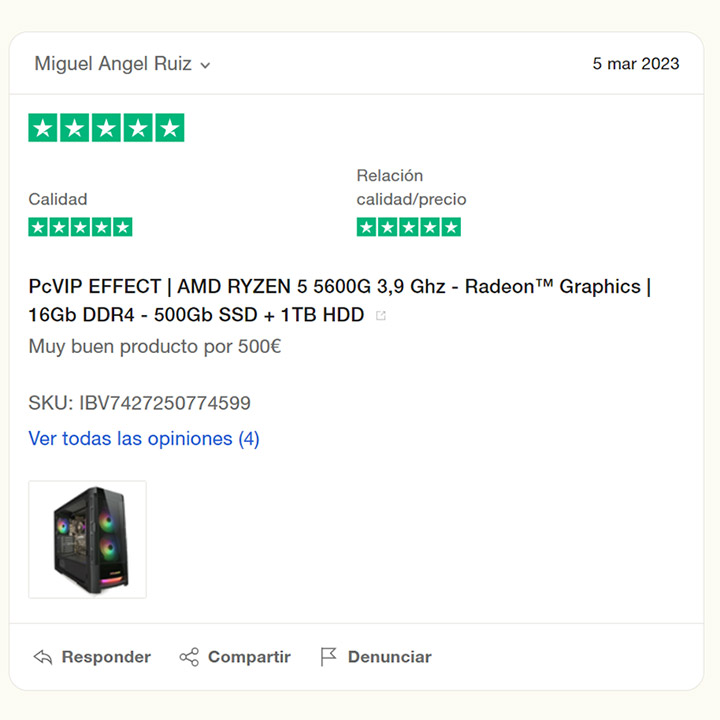Click the first star of the overall rating
The height and width of the screenshot is (720, 720).
click(43, 128)
